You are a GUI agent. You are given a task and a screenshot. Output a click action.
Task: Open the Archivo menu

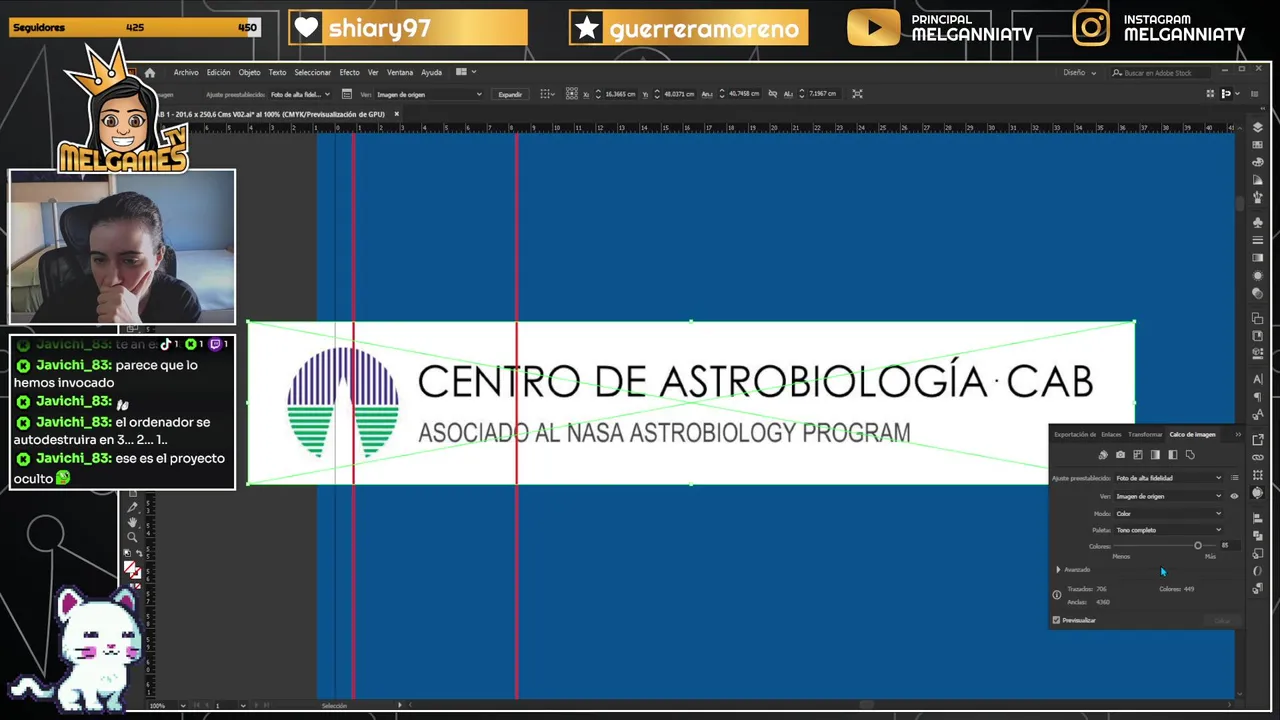click(x=186, y=72)
